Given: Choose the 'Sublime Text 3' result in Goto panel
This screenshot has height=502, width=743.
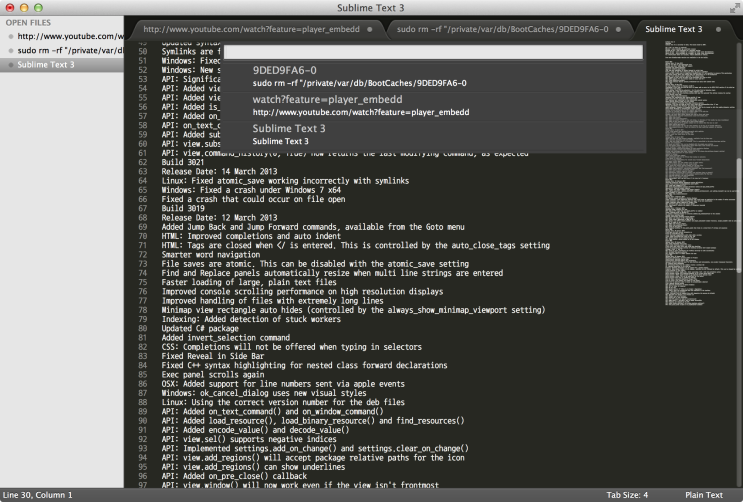Looking at the screenshot, I should pyautogui.click(x=433, y=135).
